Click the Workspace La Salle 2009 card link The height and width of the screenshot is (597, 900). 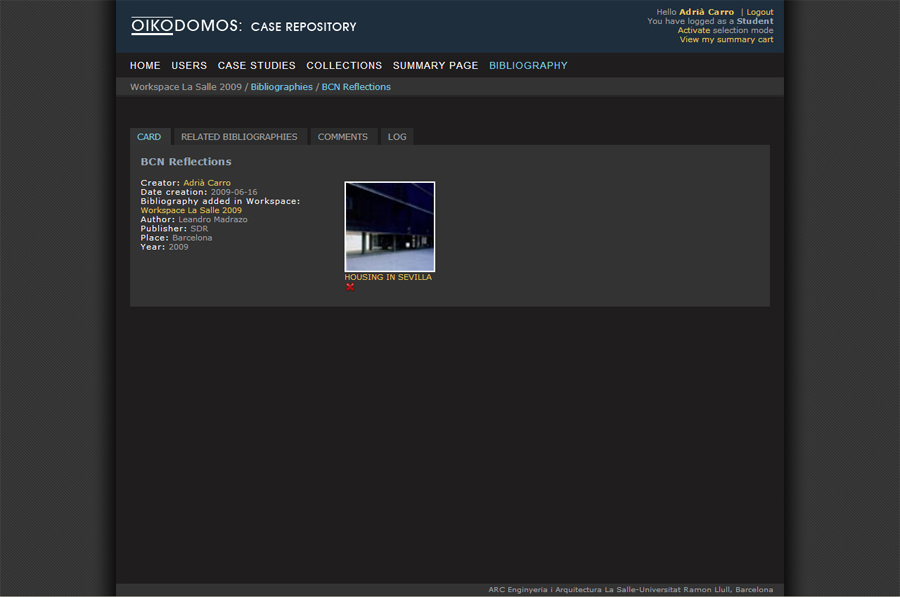[191, 211]
